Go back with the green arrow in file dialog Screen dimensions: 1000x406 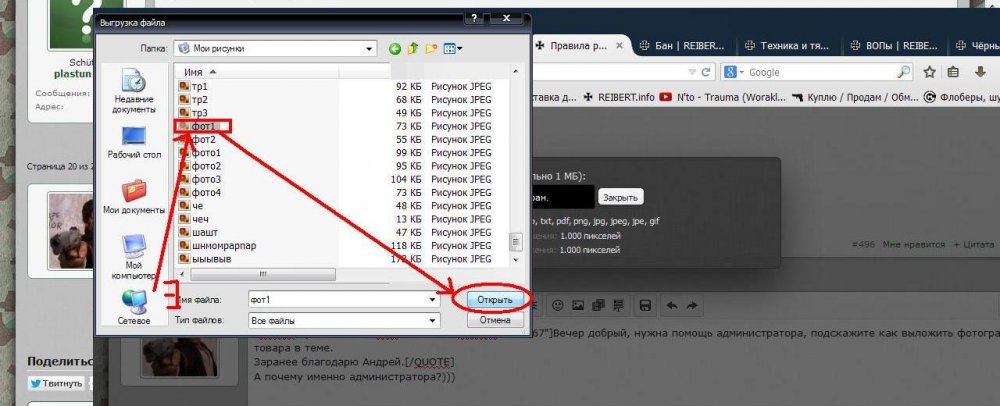point(395,48)
